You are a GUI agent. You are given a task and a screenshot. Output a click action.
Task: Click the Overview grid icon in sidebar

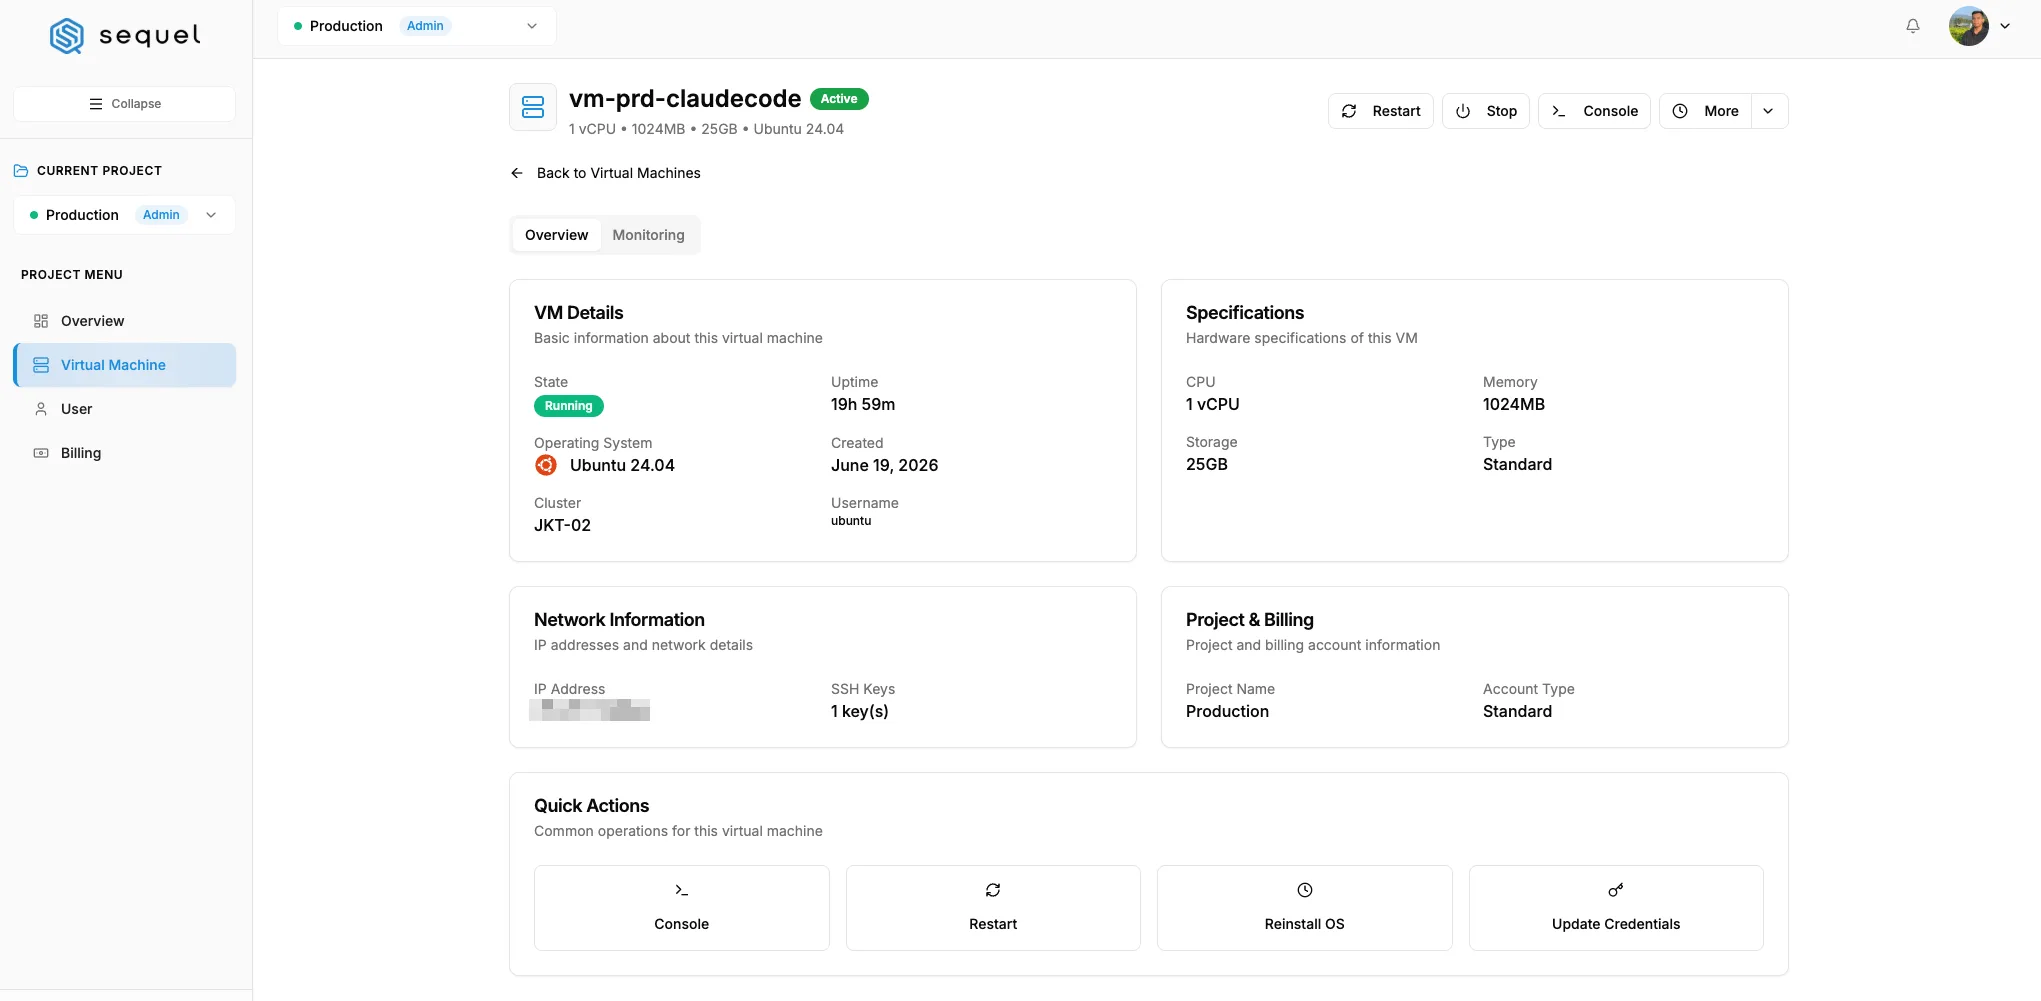41,321
